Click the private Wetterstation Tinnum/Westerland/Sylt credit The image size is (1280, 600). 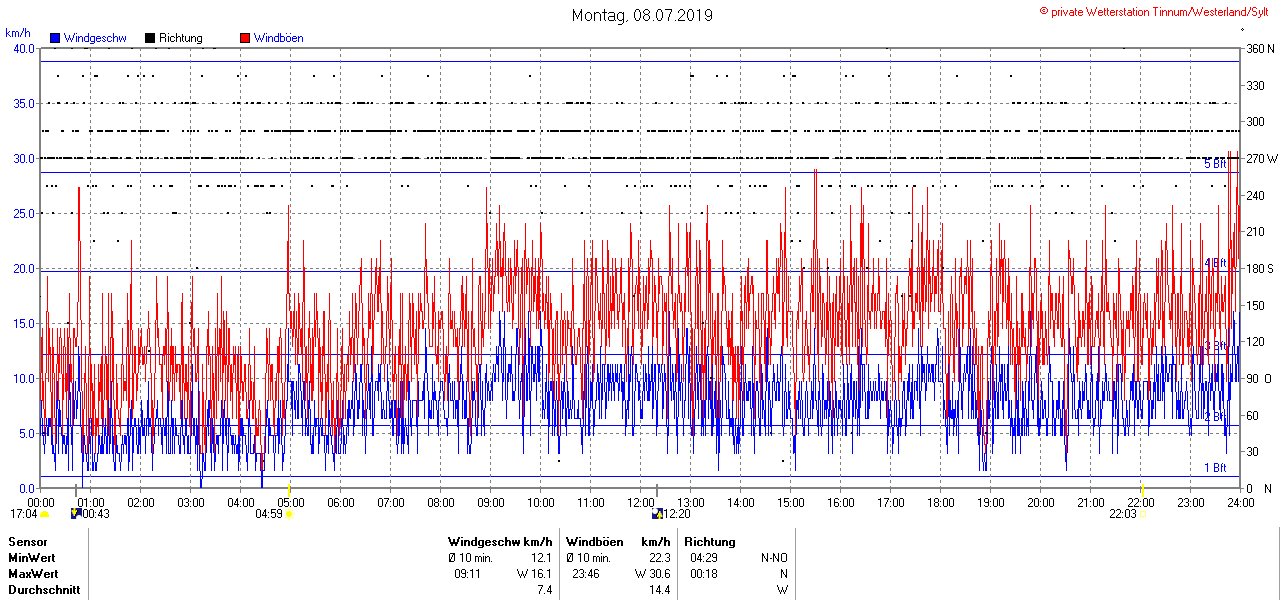pos(1154,11)
